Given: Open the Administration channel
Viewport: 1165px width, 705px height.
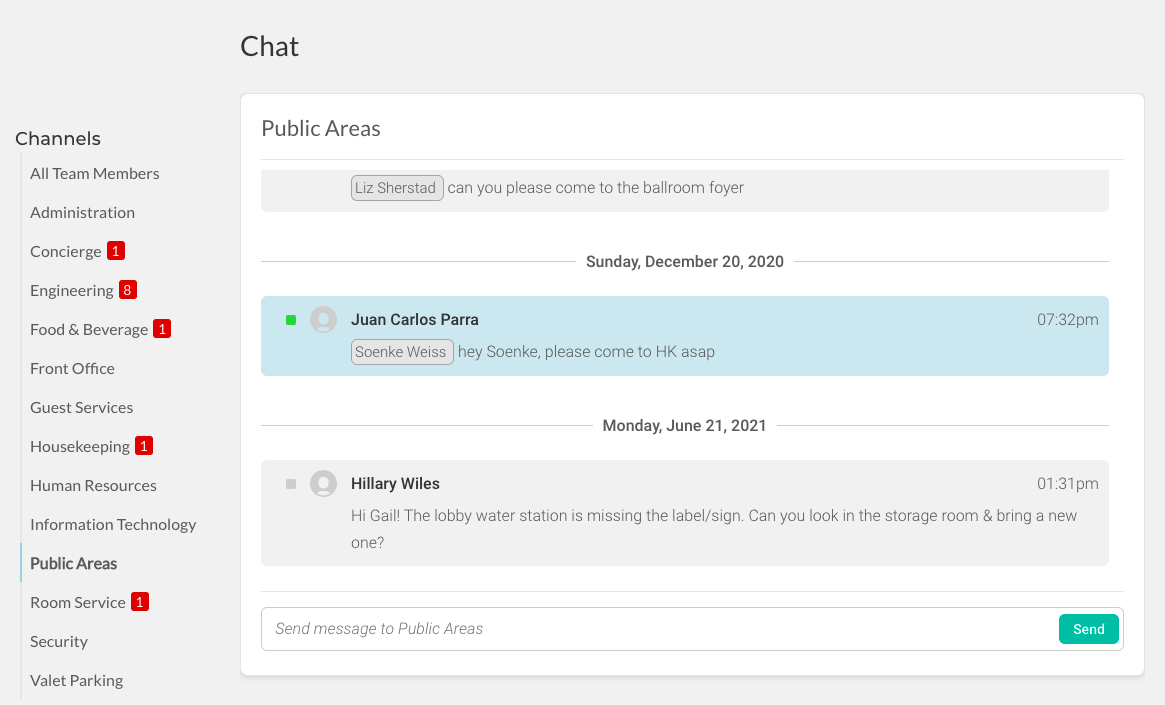Looking at the screenshot, I should pos(82,212).
